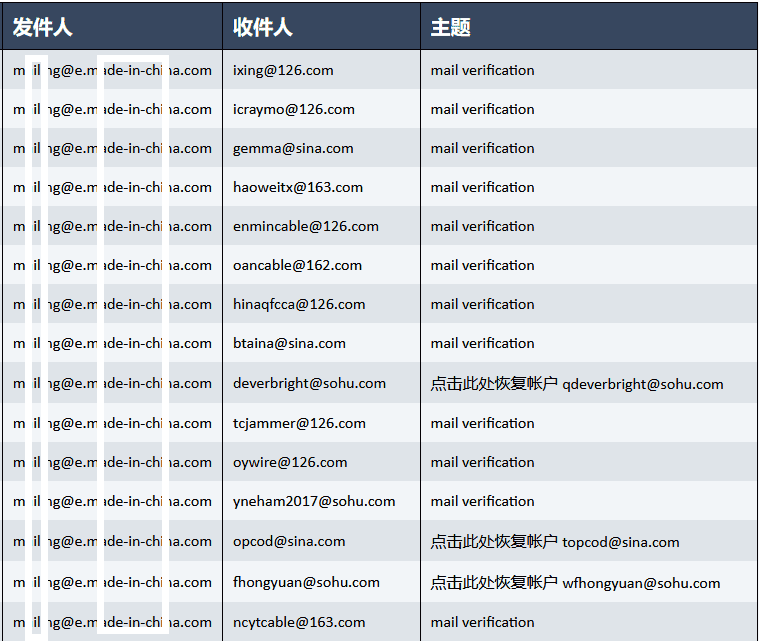Select recipient ixing@126.com

283,70
